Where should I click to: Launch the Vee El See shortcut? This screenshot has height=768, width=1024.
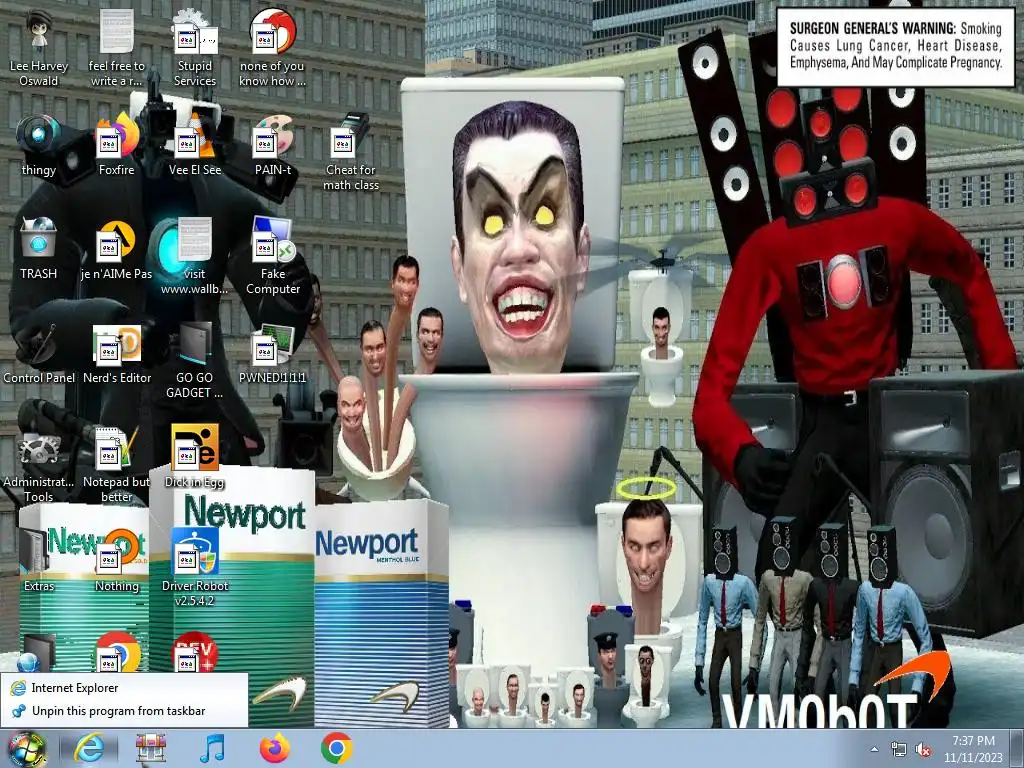[x=195, y=146]
